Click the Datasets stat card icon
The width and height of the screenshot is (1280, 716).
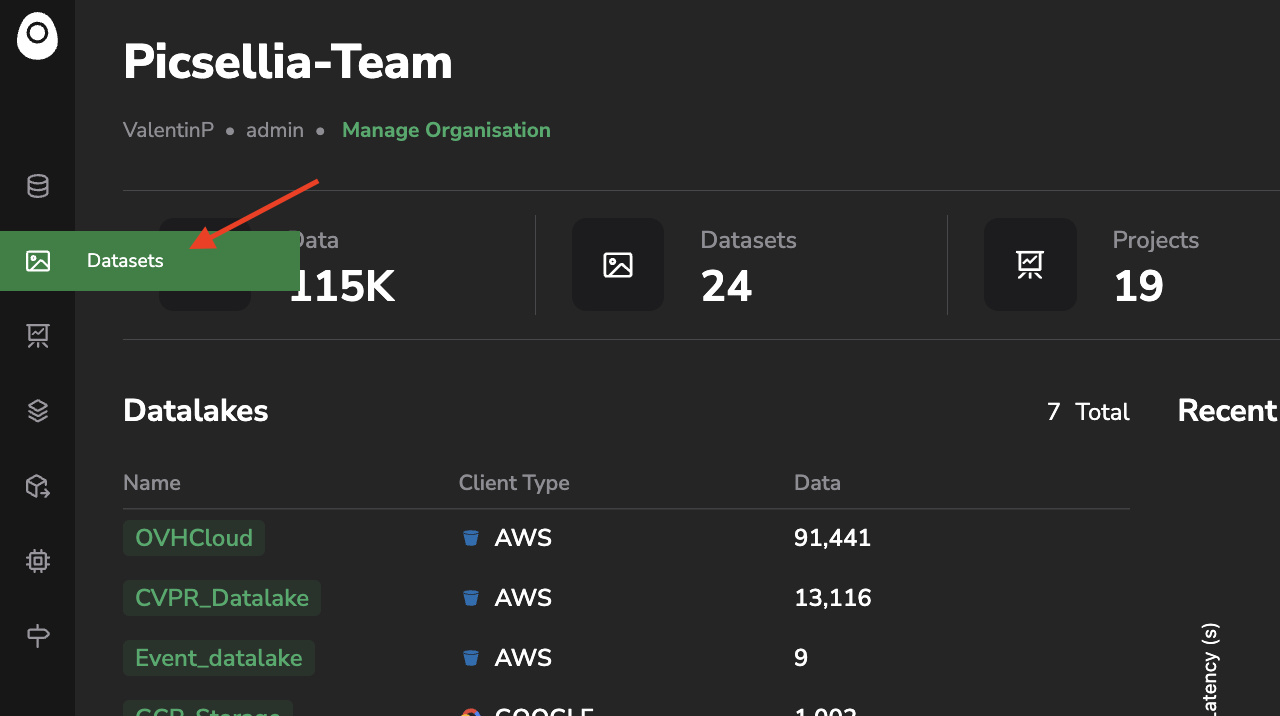(618, 264)
